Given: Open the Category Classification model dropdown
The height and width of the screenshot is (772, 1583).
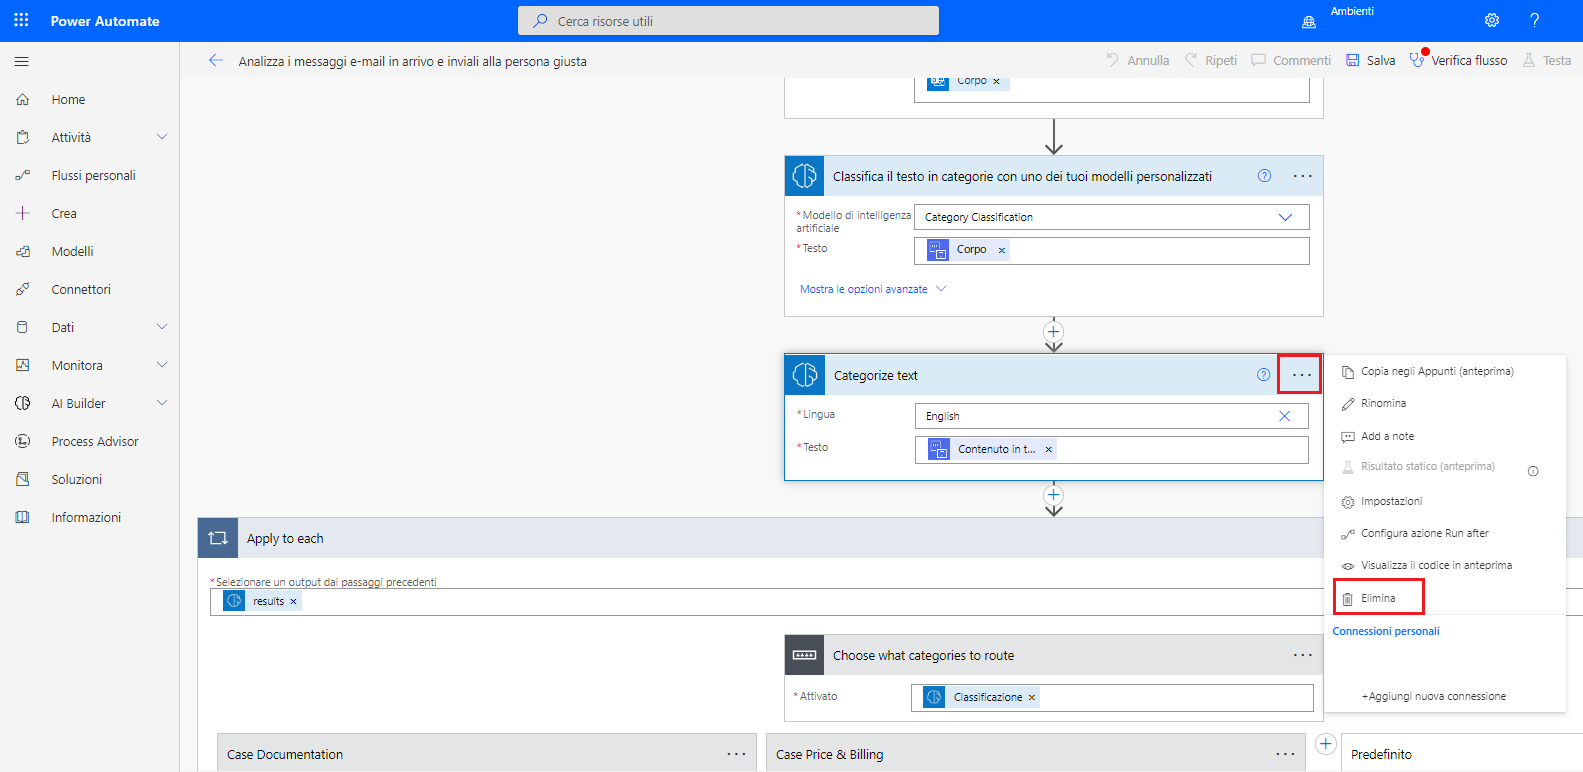Looking at the screenshot, I should (1285, 217).
